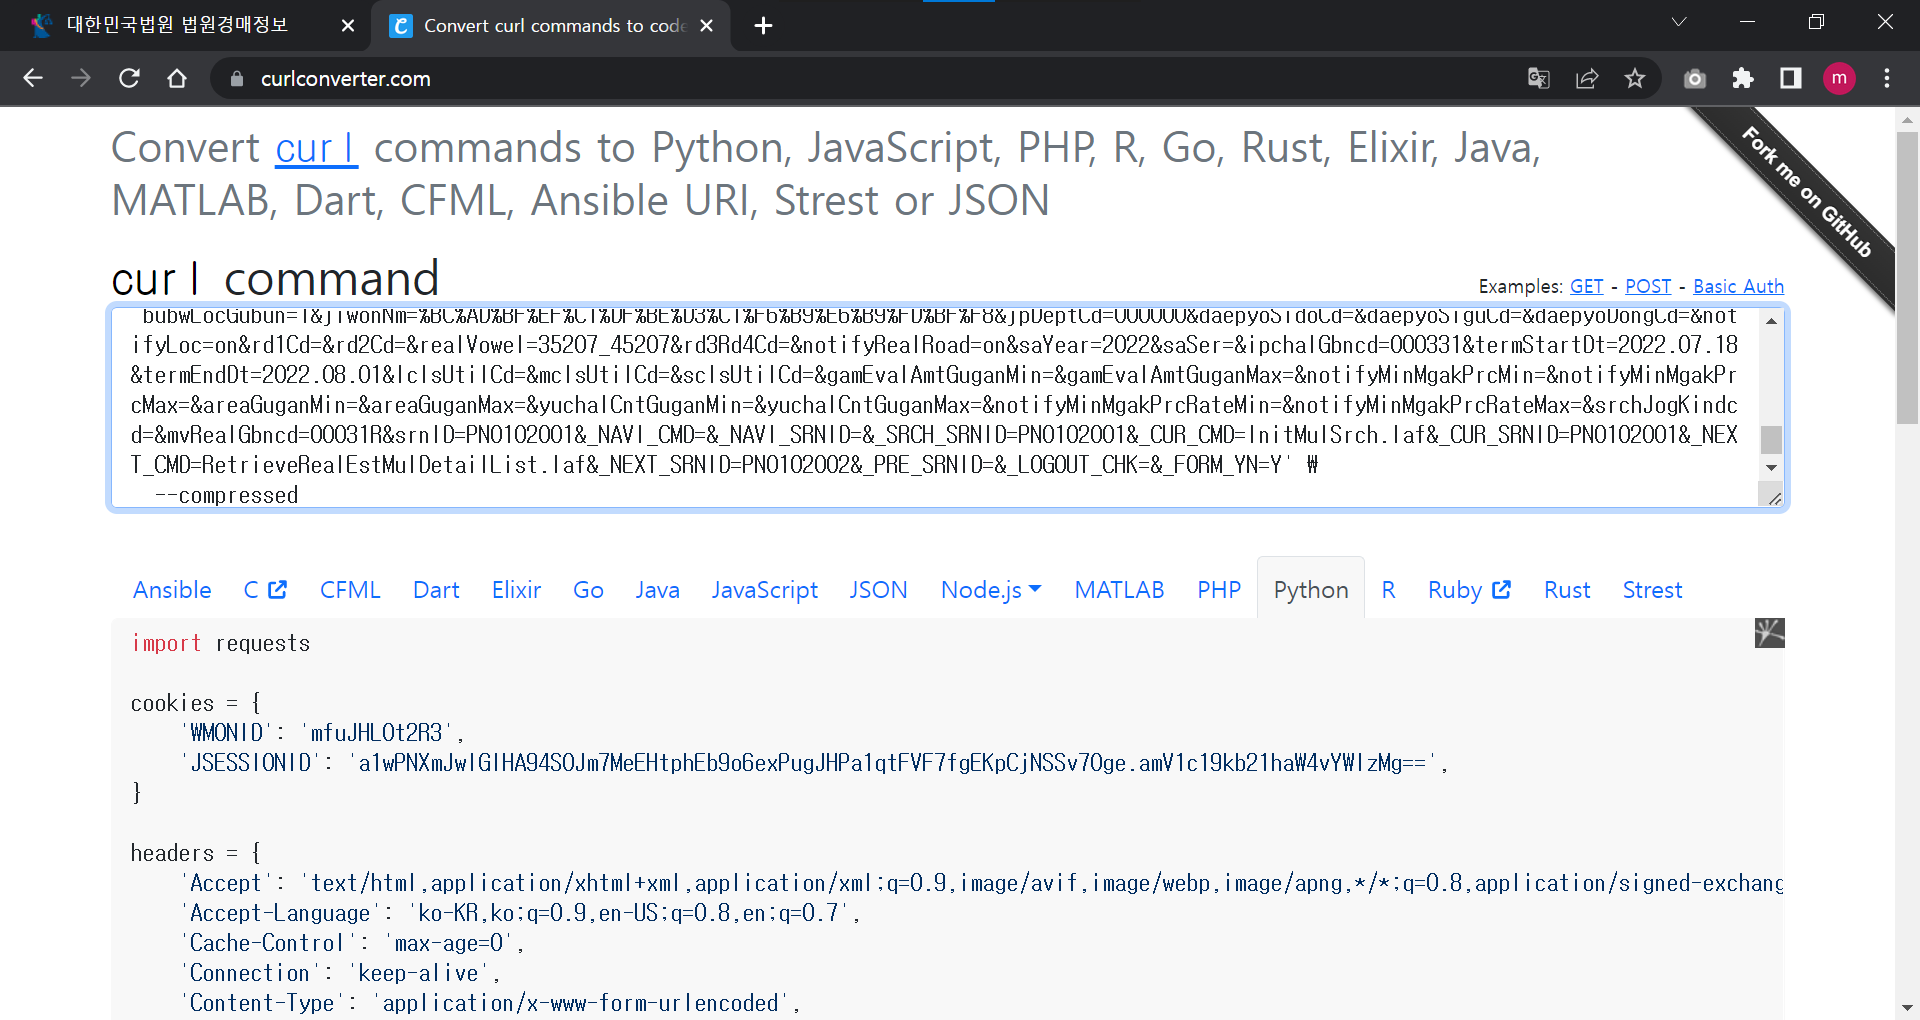Open the extensions puzzle menu

click(x=1743, y=78)
